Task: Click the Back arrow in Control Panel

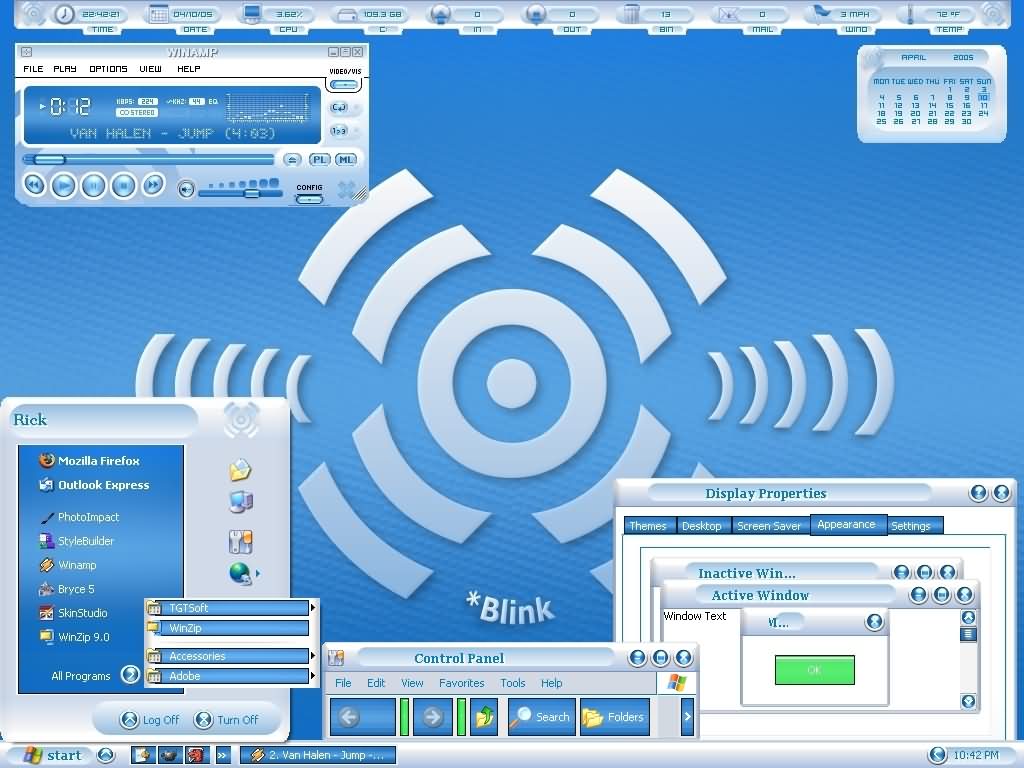Action: tap(349, 717)
